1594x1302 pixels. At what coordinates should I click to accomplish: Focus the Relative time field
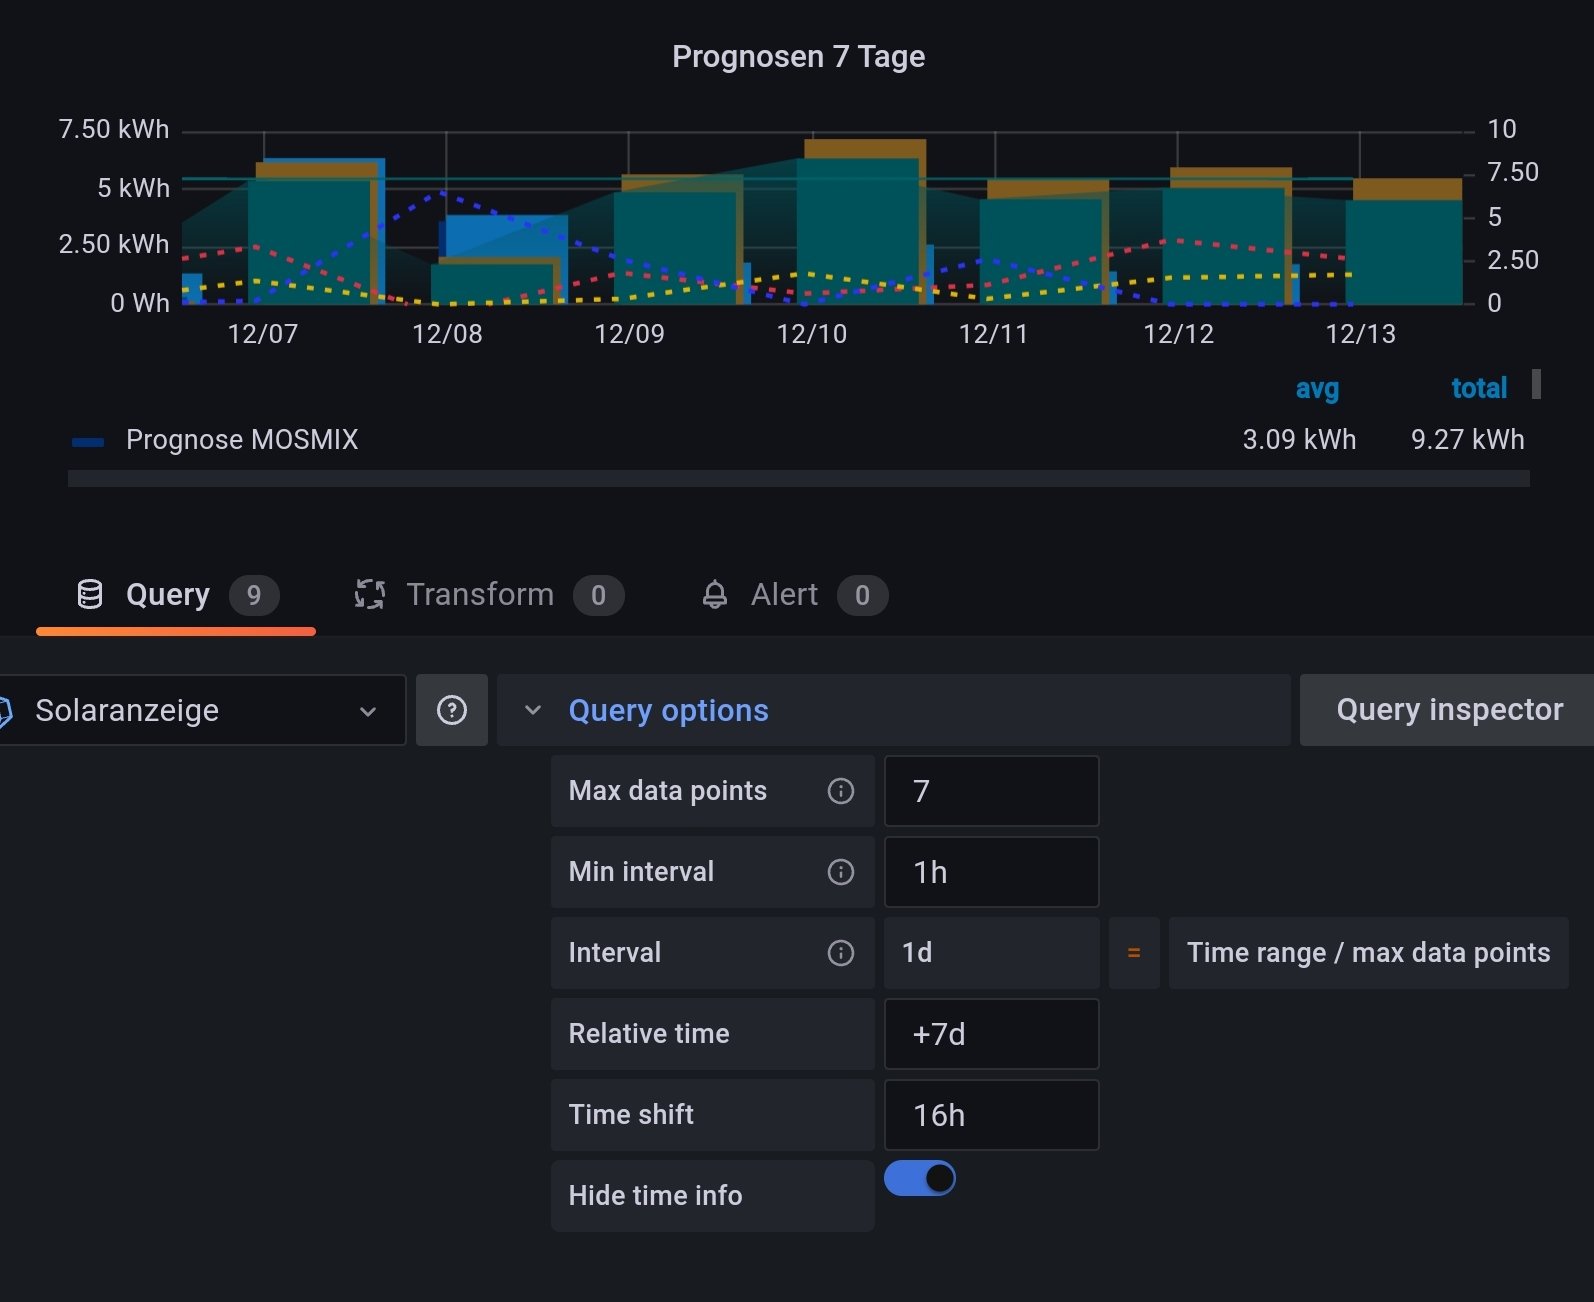coord(991,1034)
